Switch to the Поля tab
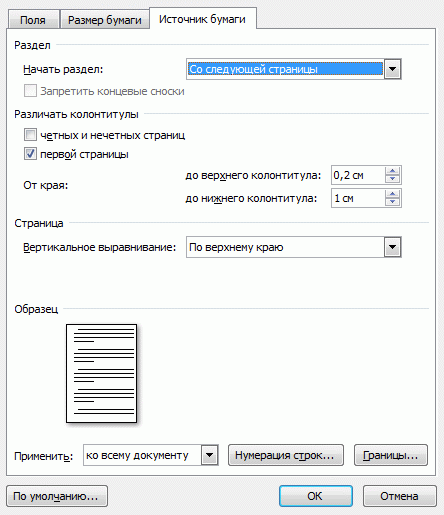This screenshot has width=444, height=515. [33, 20]
